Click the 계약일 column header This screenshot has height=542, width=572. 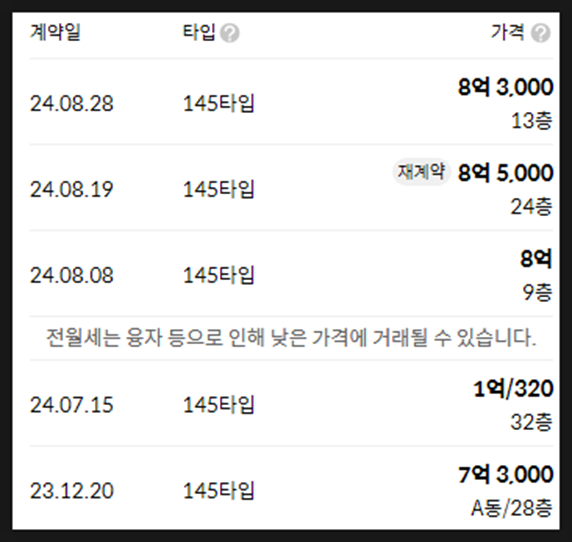point(55,32)
